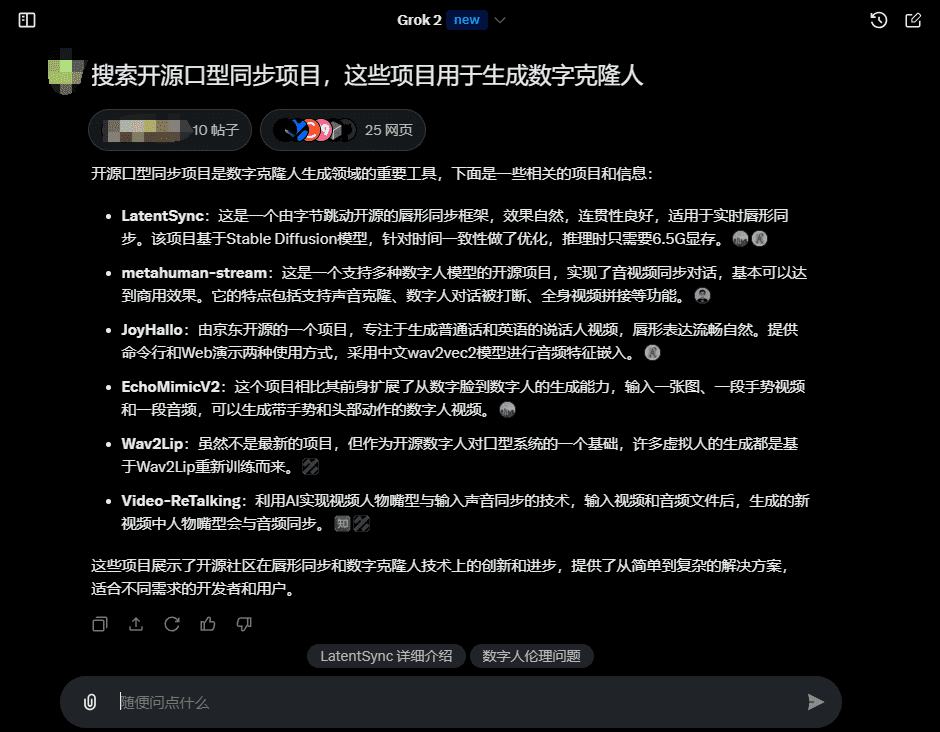Focus the 随便问点什么 message input
This screenshot has height=732, width=940.
click(450, 702)
